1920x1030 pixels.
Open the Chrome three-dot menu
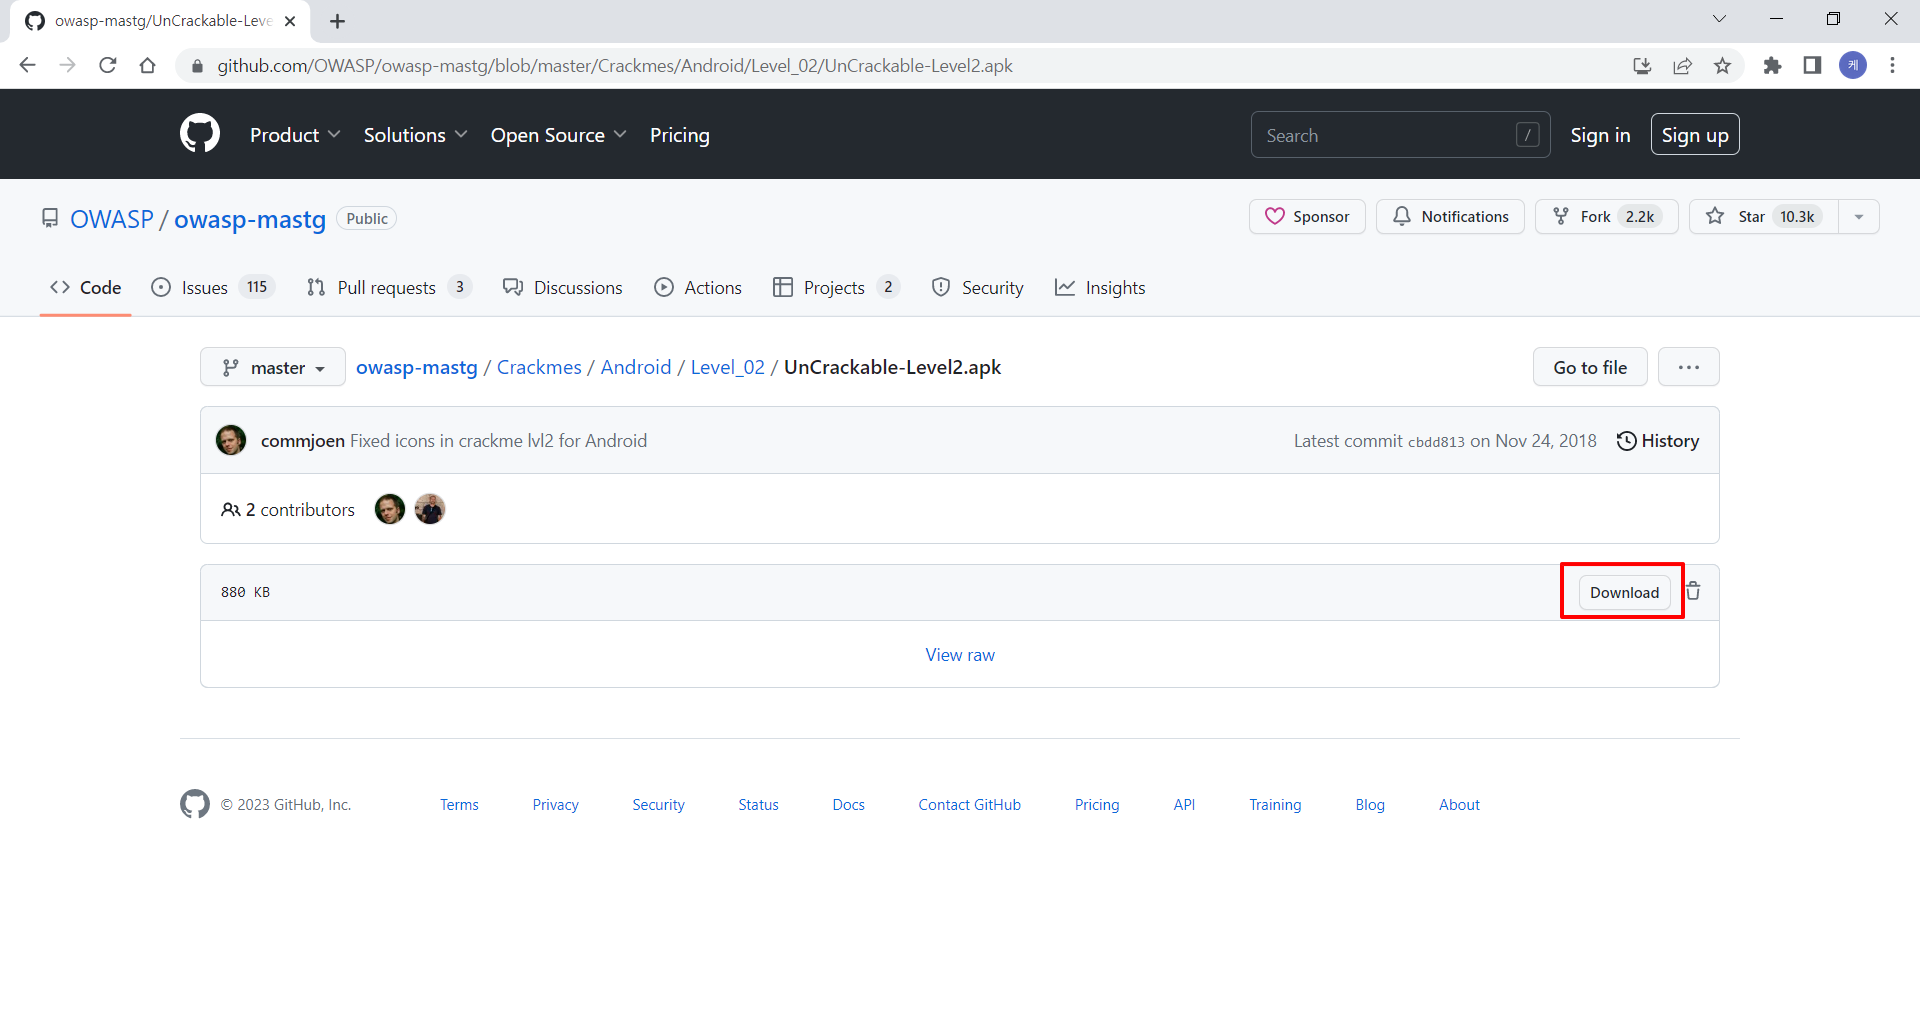(x=1892, y=65)
